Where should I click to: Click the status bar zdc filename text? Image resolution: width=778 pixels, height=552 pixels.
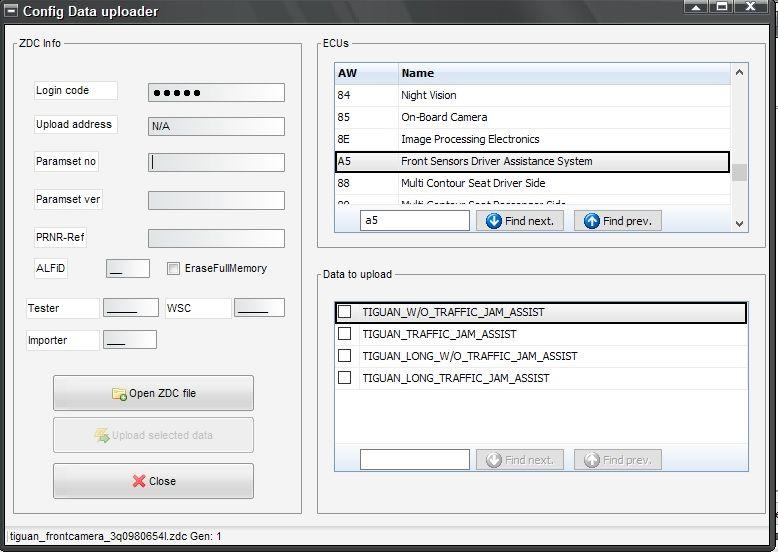[x=115, y=536]
